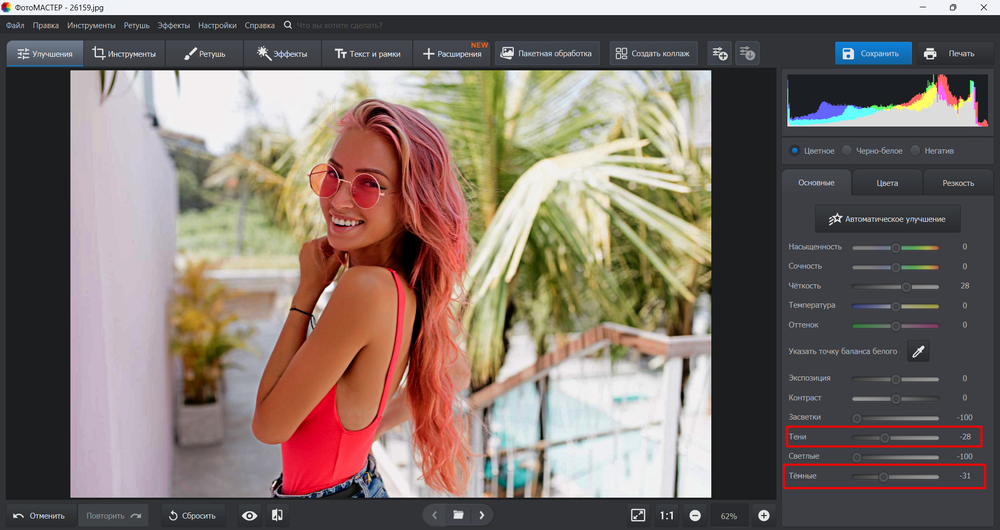The width and height of the screenshot is (1000, 530).
Task: Click the Повторить redo button
Action: tap(114, 515)
